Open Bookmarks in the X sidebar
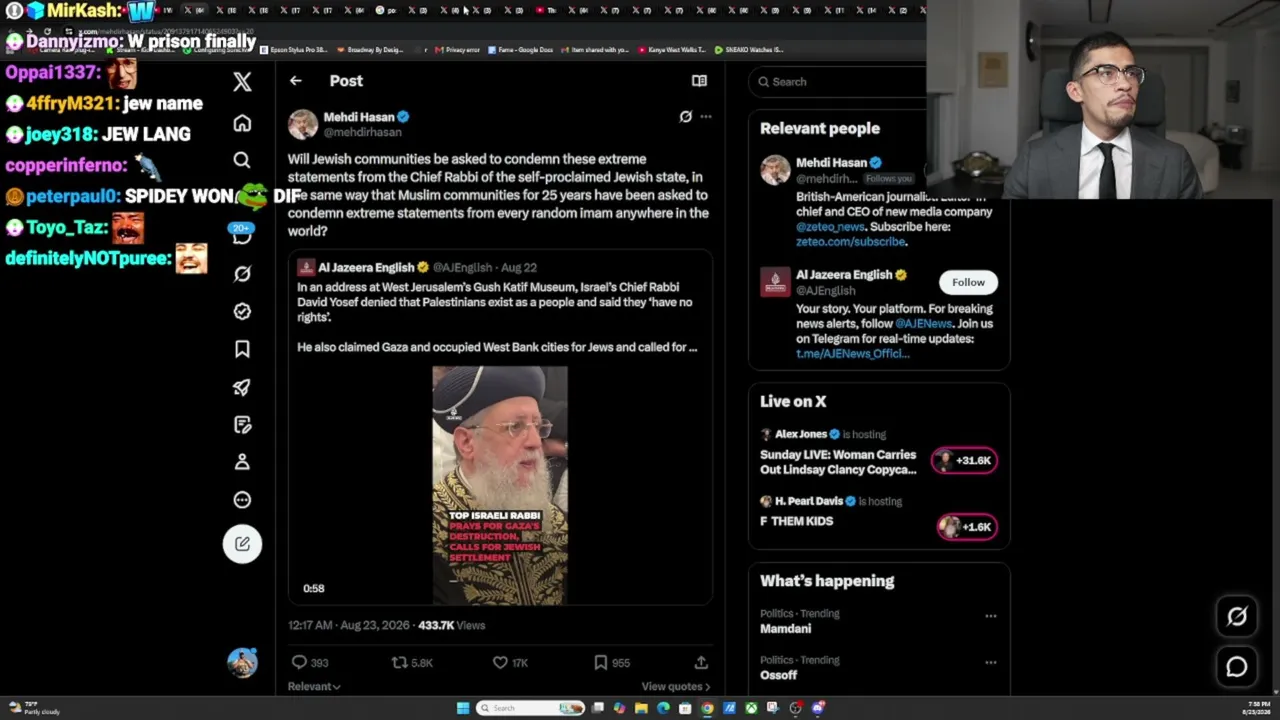The image size is (1280, 720). tap(242, 349)
